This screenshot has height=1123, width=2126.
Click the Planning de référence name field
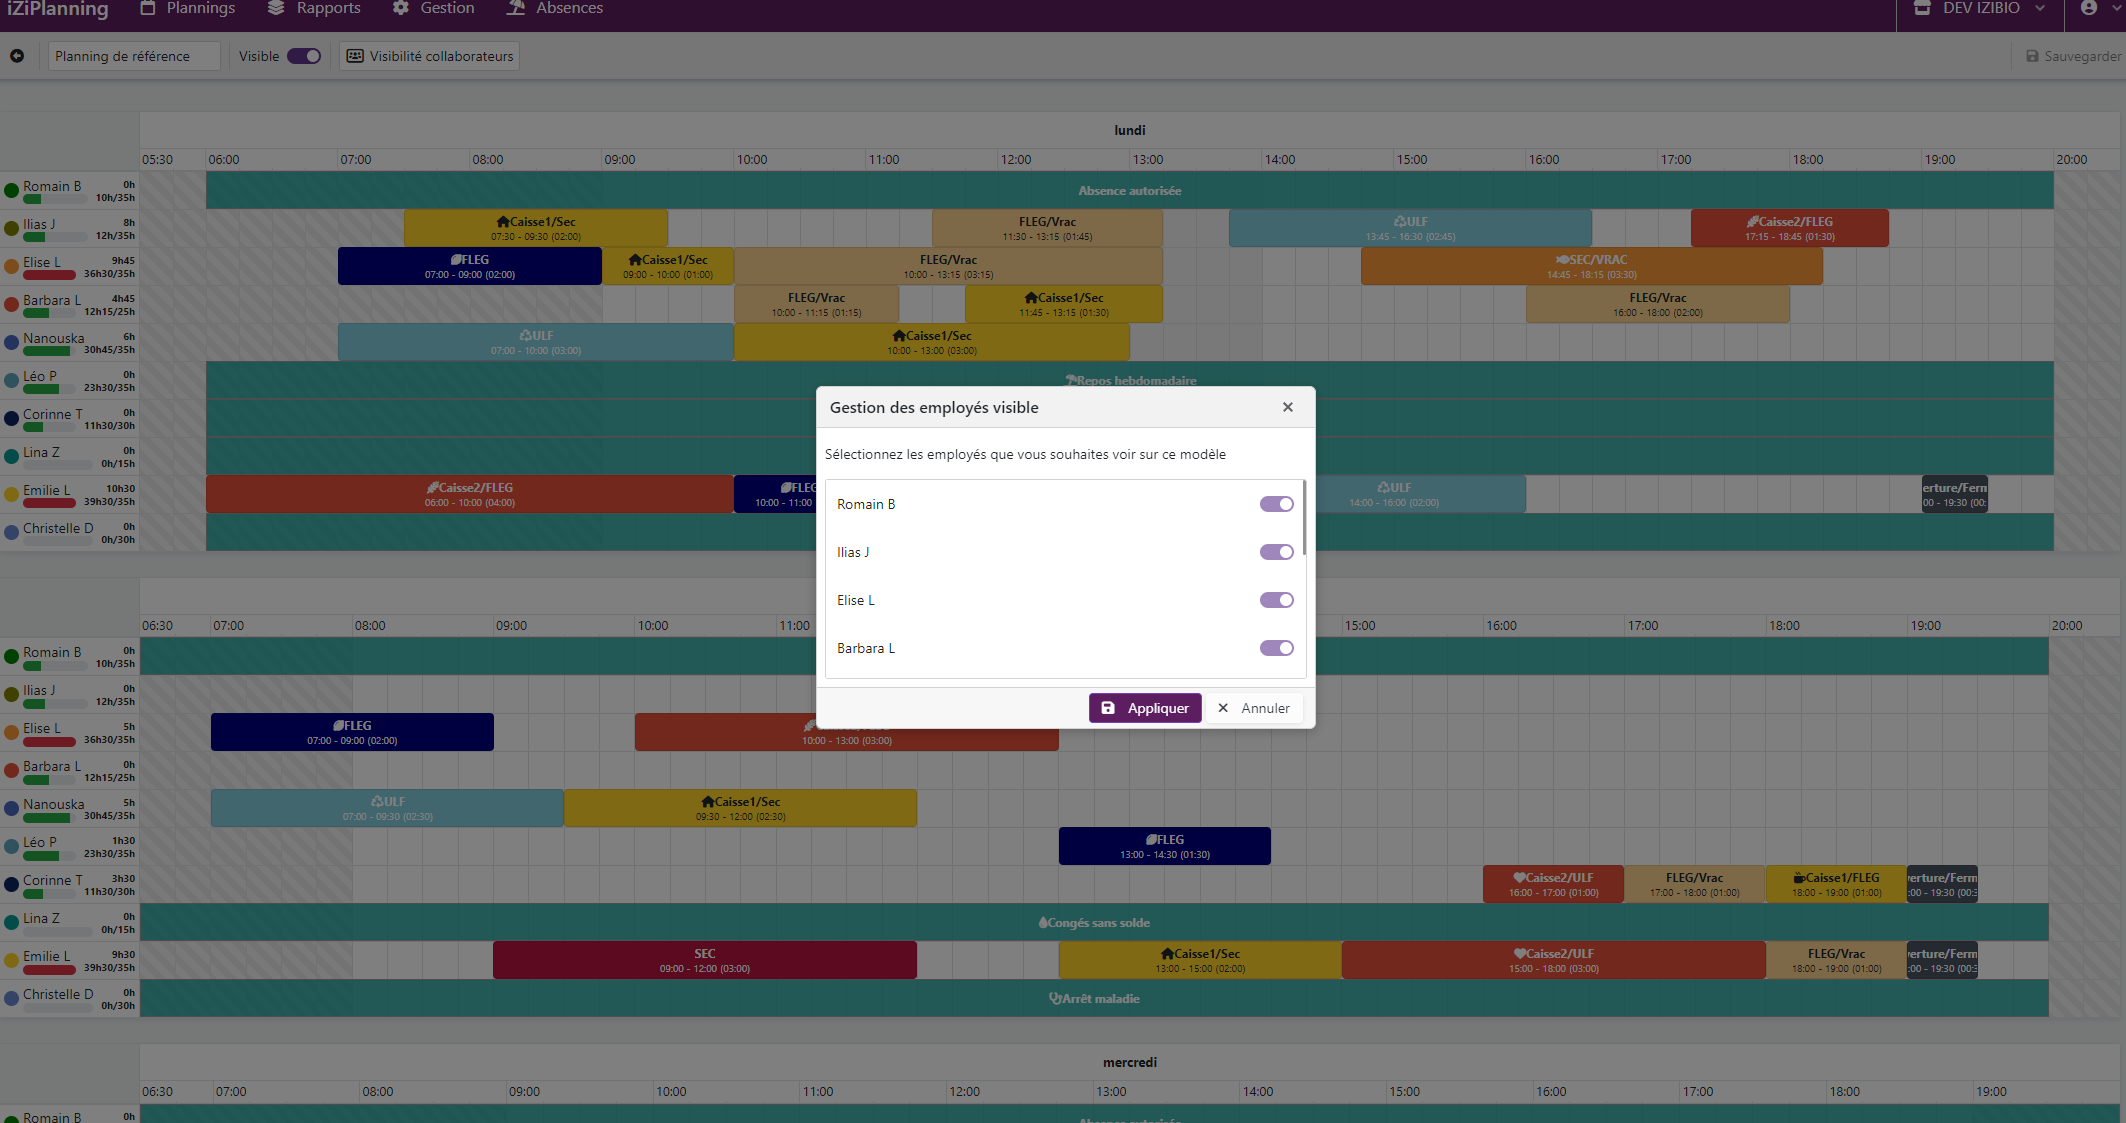point(133,56)
